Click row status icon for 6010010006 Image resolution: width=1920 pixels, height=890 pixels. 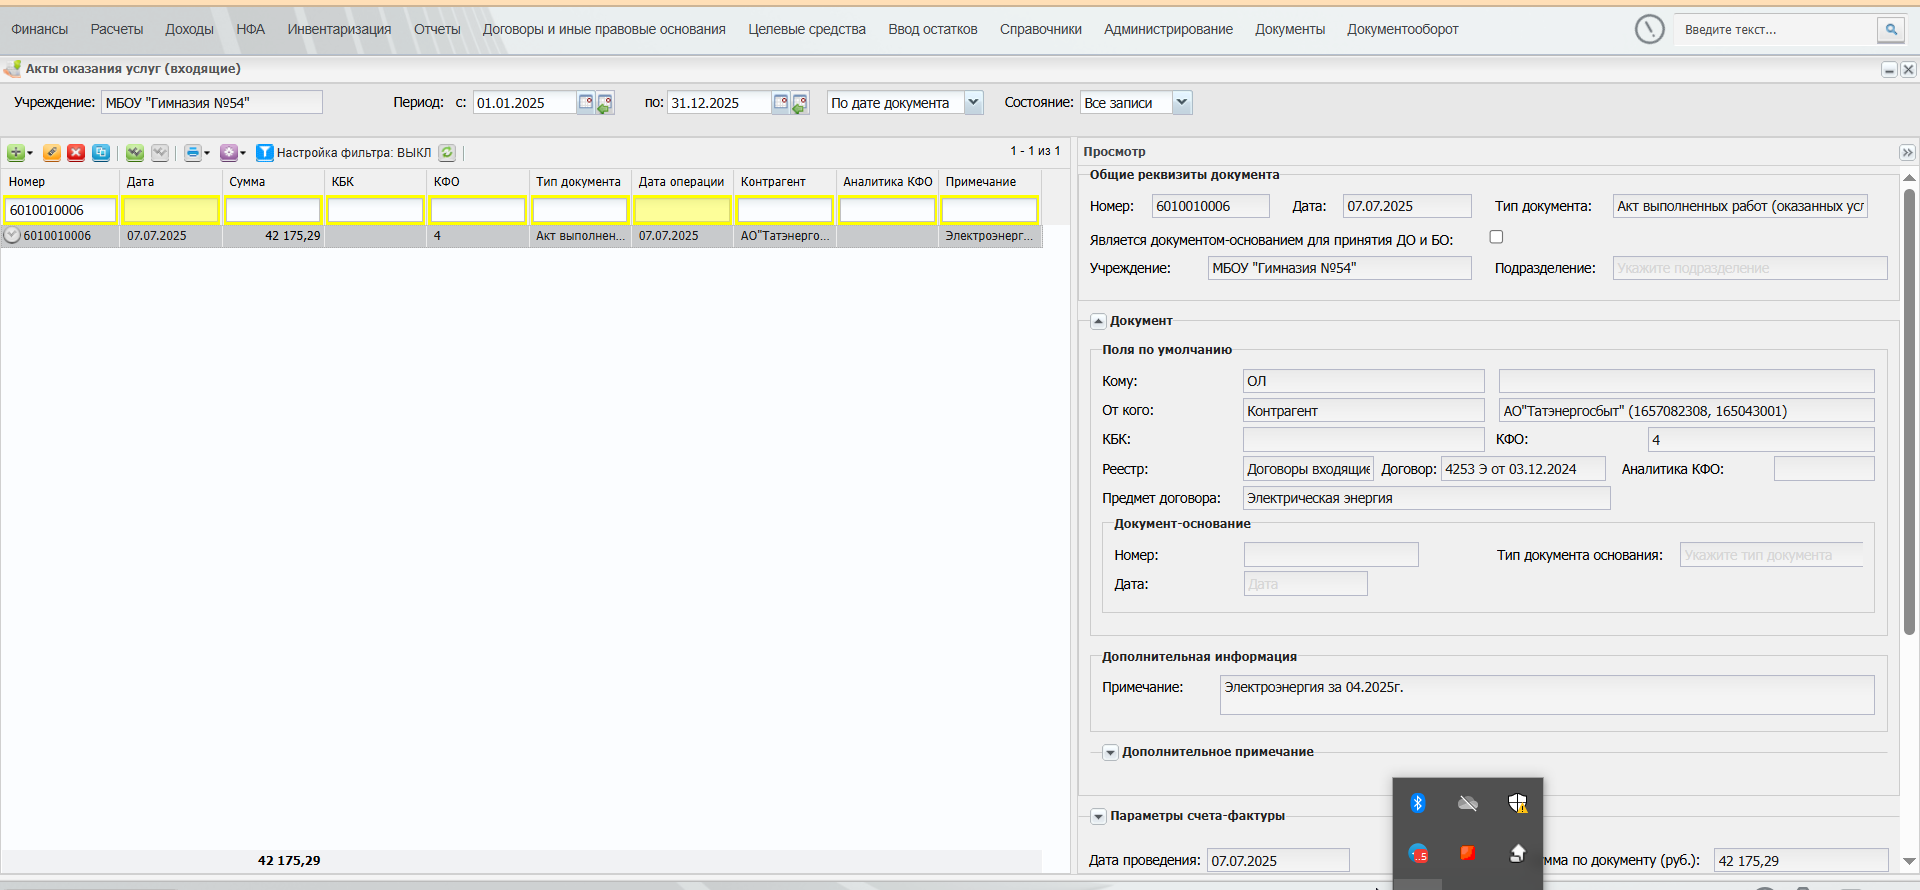[12, 236]
